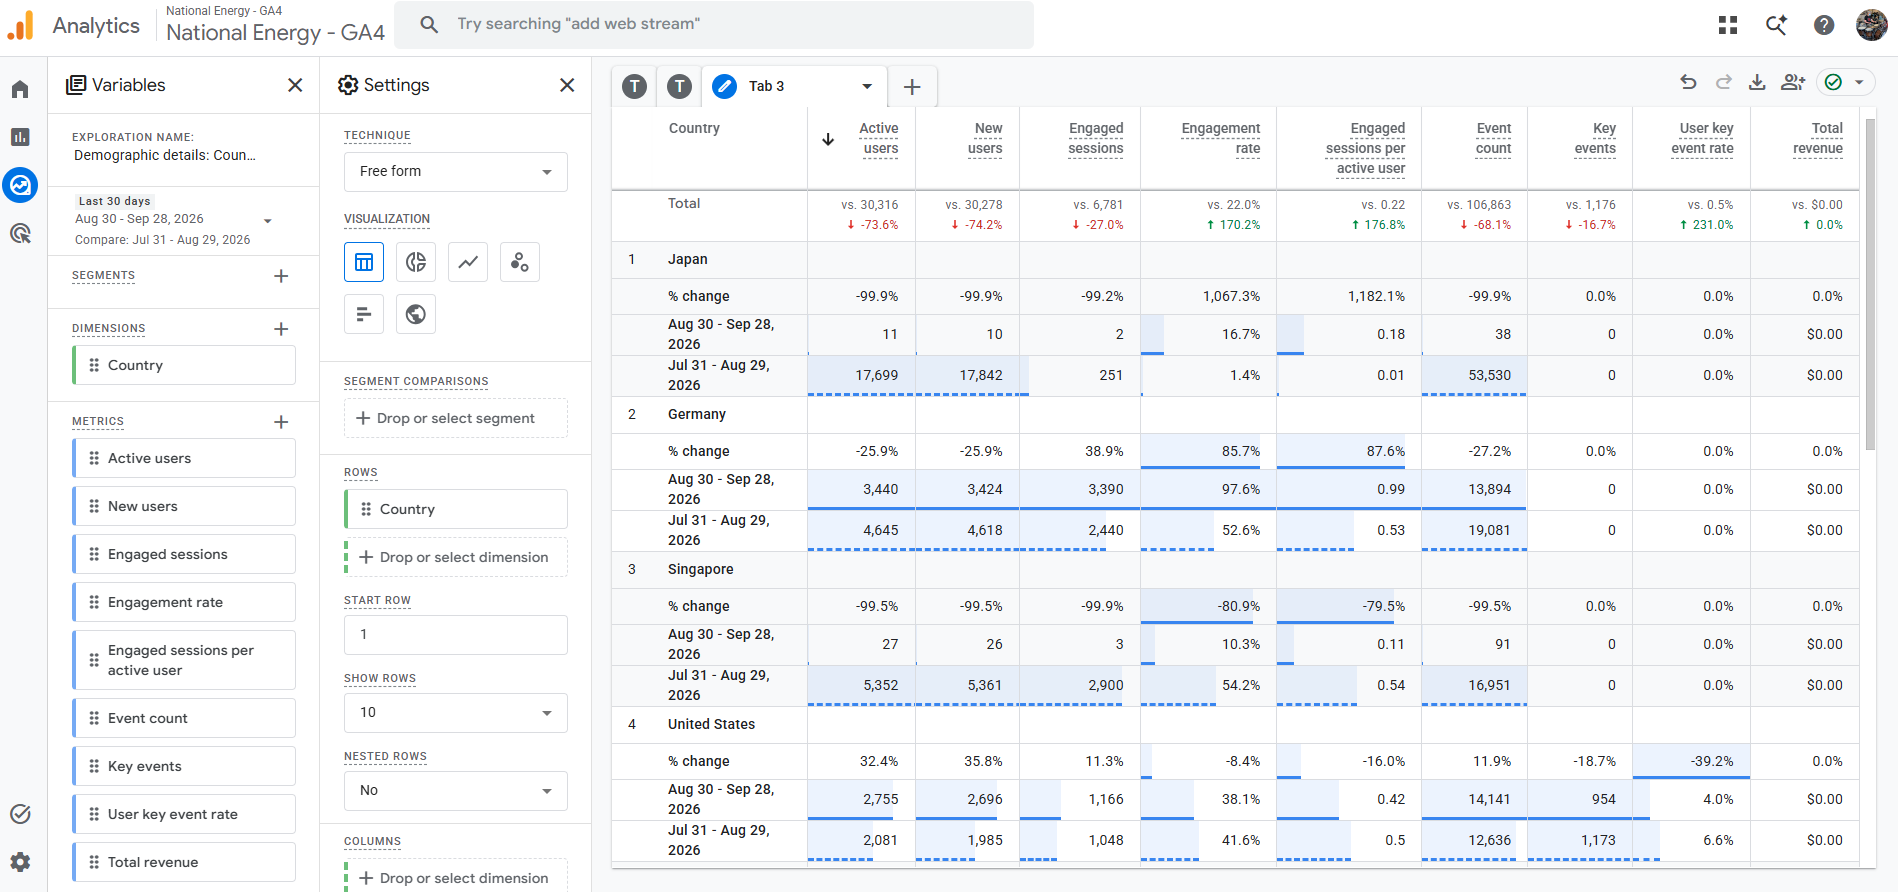The image size is (1898, 892).
Task: Open the user account avatar
Action: pos(1872,25)
